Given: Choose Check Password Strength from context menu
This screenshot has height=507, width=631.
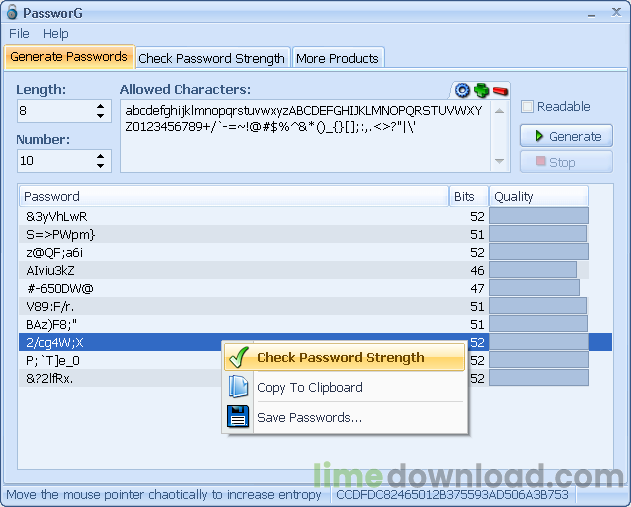Looking at the screenshot, I should point(344,357).
